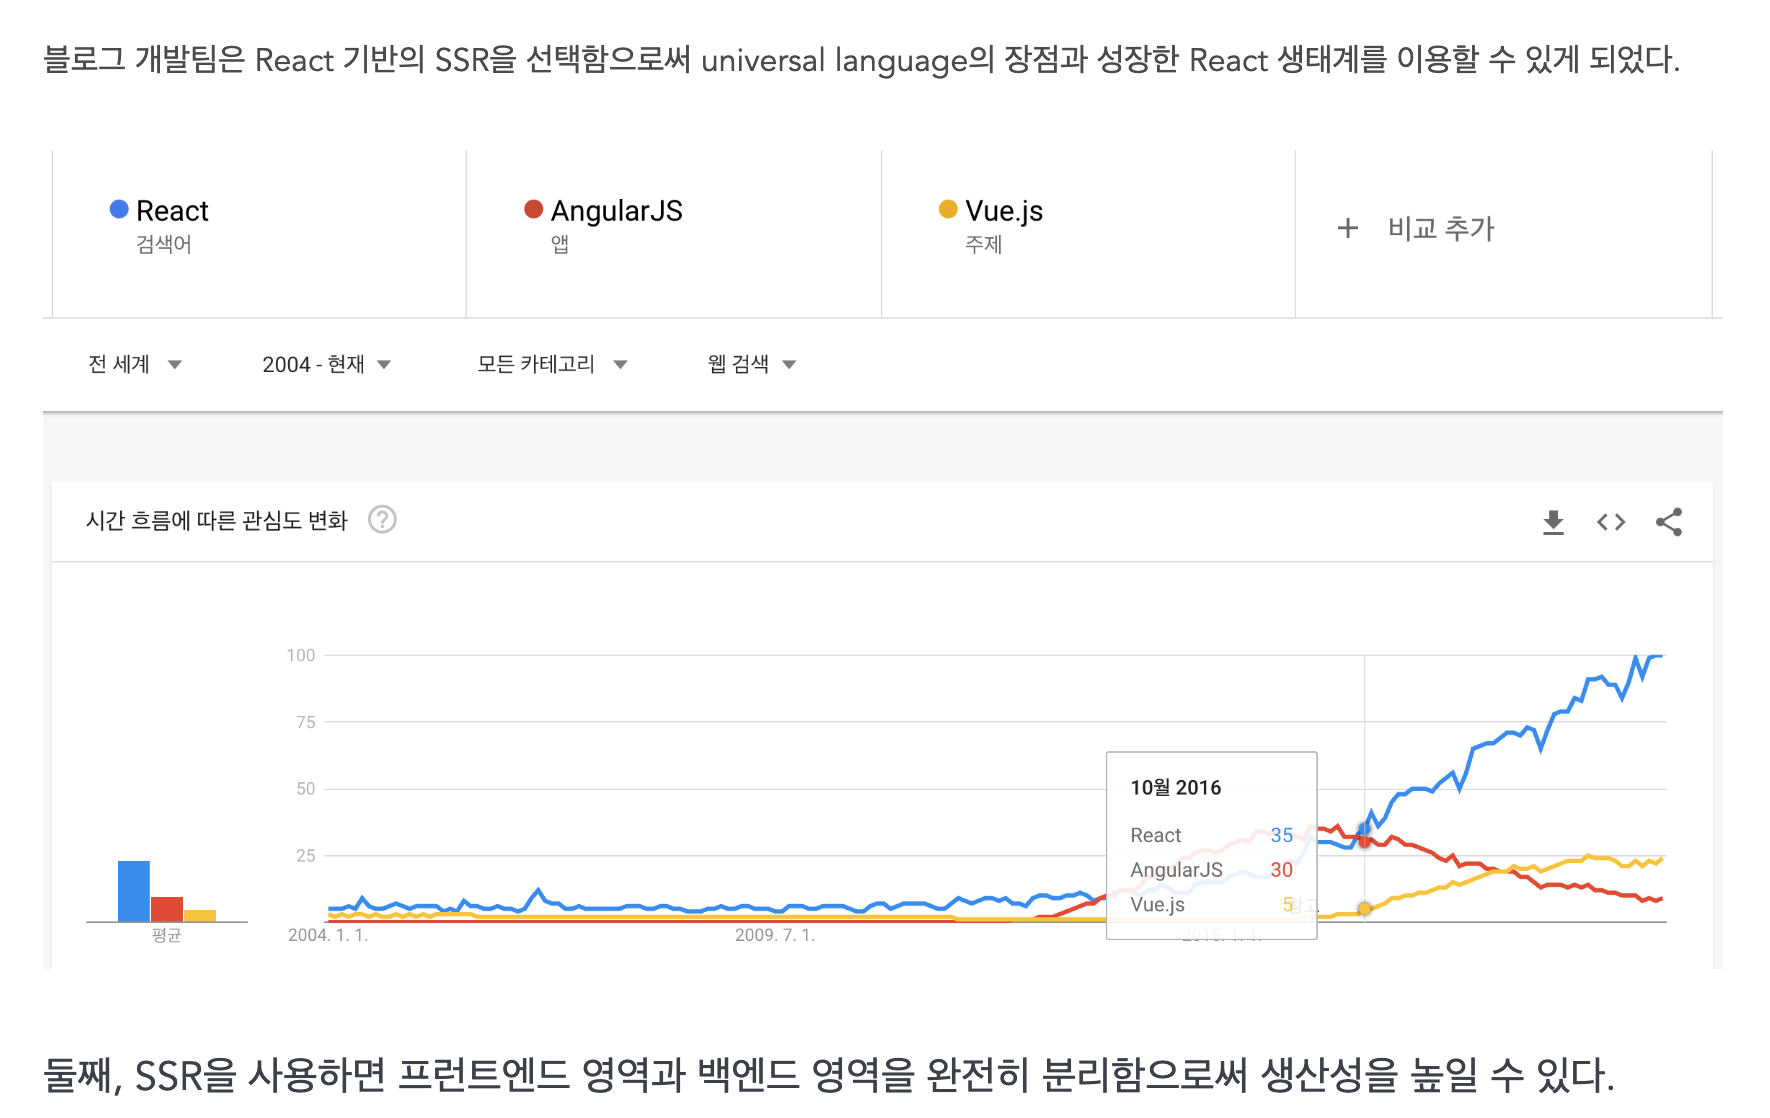Click the 앱 label under AngularJS

560,244
